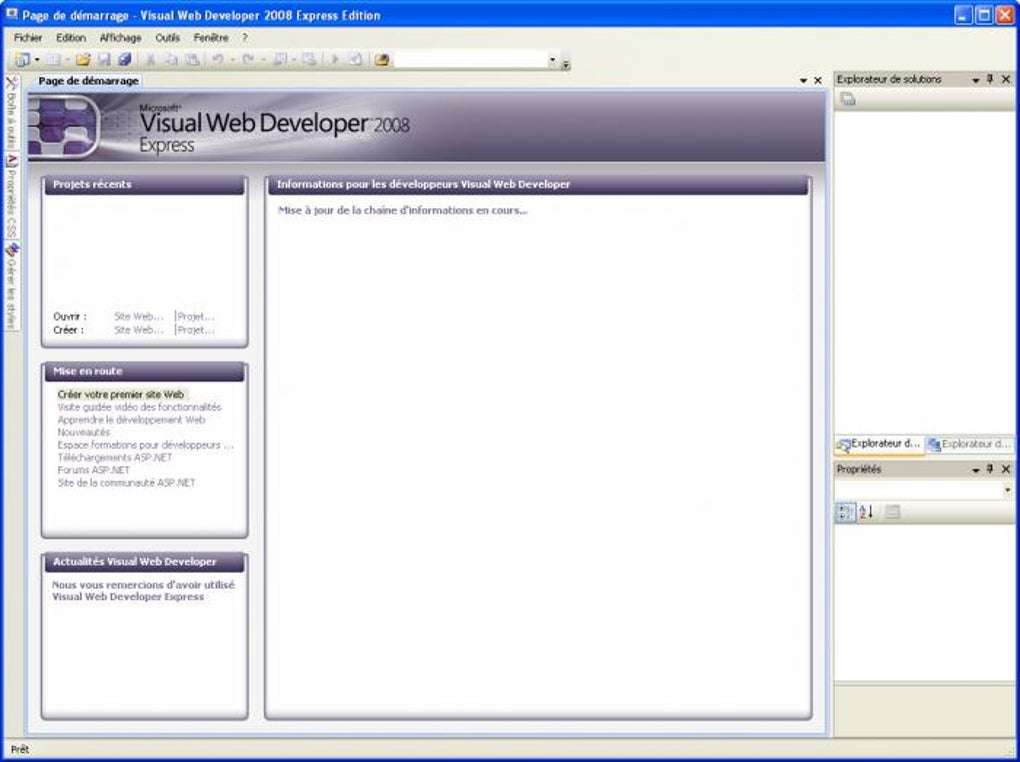Open Visite guidée vidéo des fonctionnalités link
The width and height of the screenshot is (1020, 762).
coord(139,407)
